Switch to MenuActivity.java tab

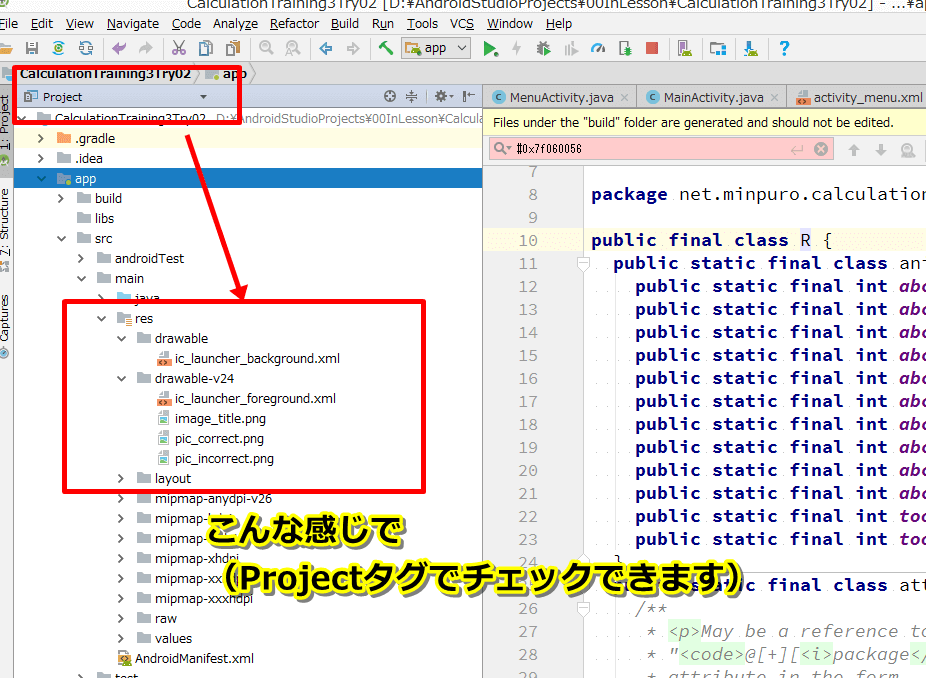pyautogui.click(x=561, y=97)
